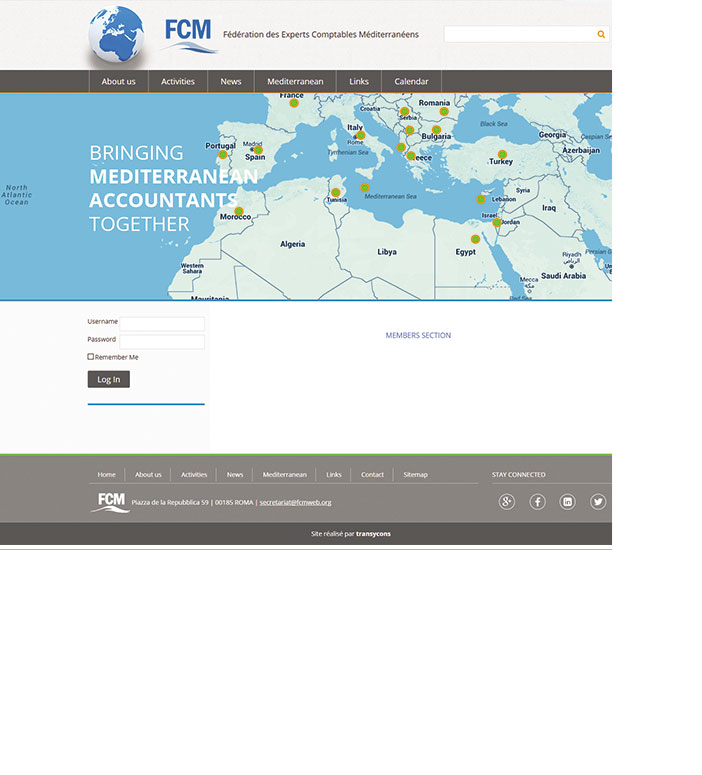Open the Twitter social icon
Viewport: 702px width, 775px height.
tap(598, 502)
